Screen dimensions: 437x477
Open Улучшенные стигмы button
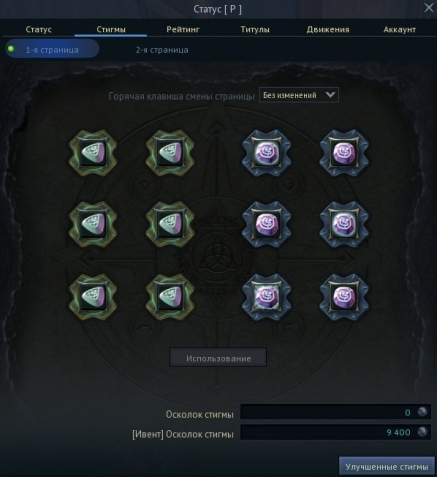387,466
